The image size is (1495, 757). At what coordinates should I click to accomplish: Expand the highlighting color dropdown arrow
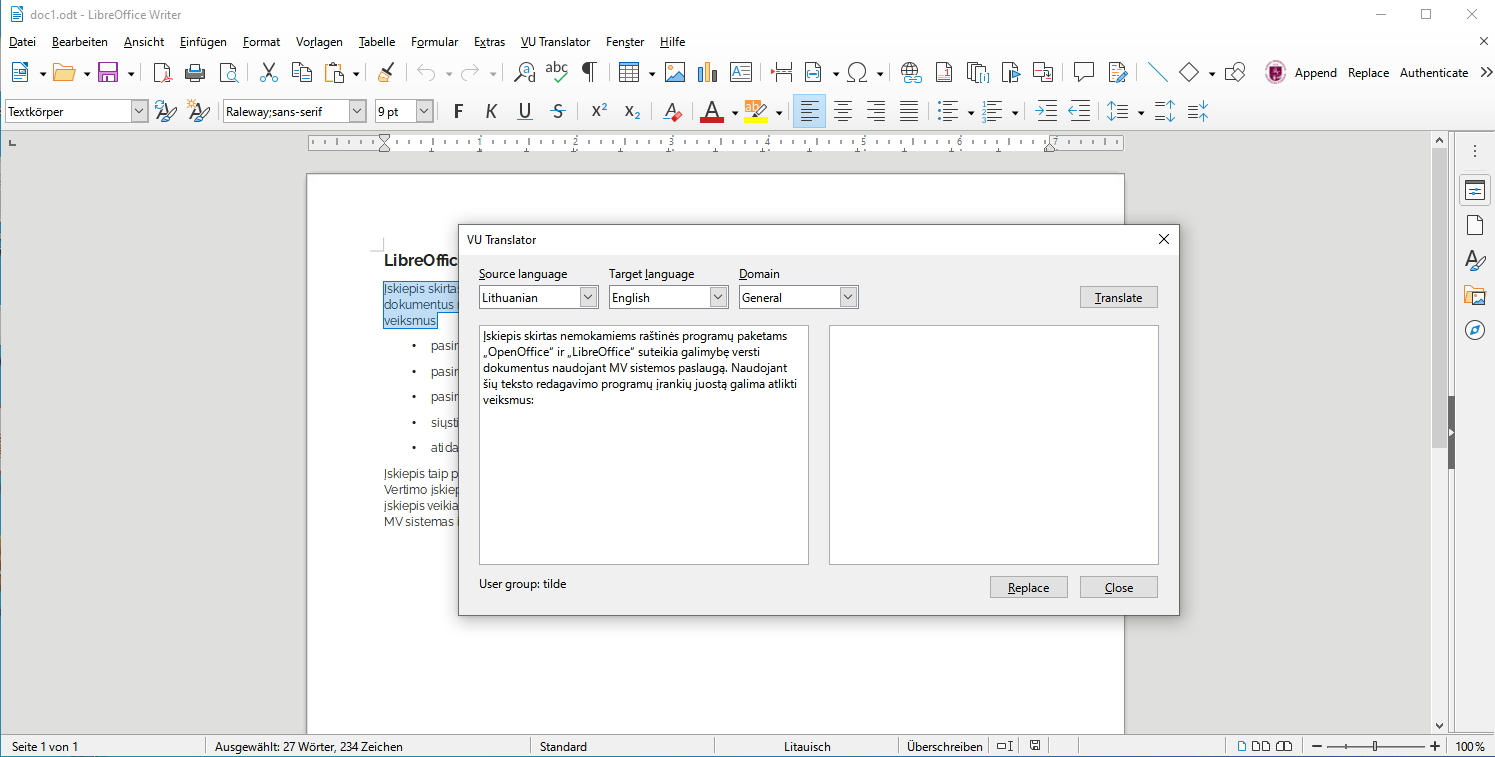779,112
